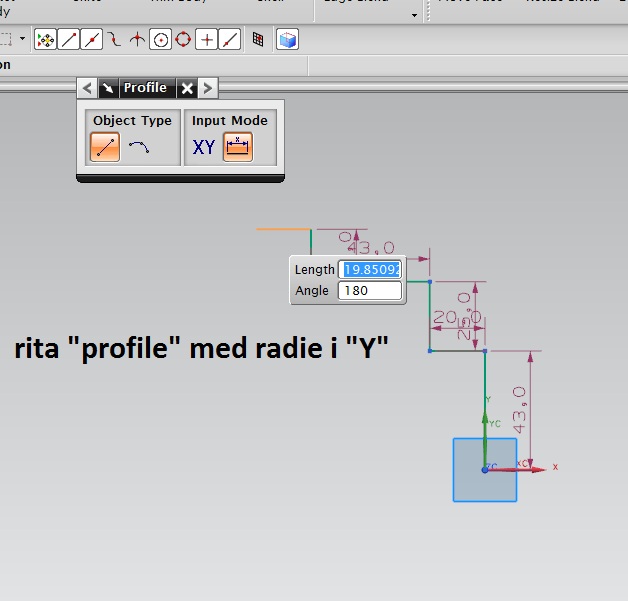Click the blue 3D cube view icon
This screenshot has width=628, height=601.
point(288,39)
